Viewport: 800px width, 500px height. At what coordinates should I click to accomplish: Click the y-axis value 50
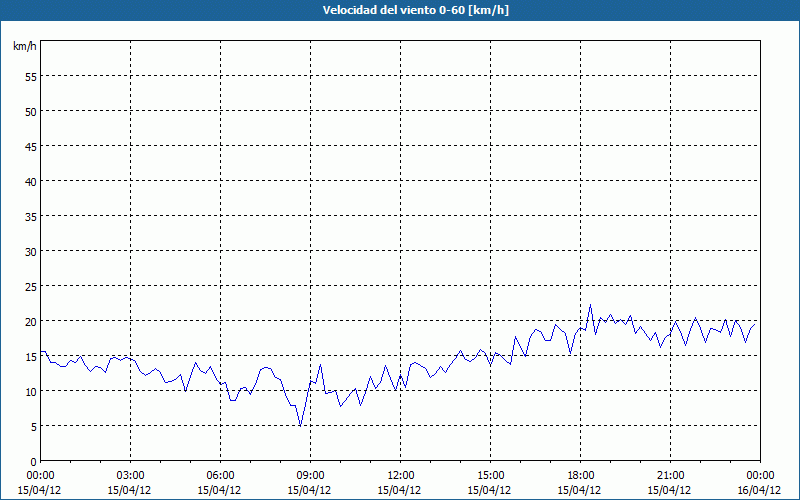tap(31, 112)
